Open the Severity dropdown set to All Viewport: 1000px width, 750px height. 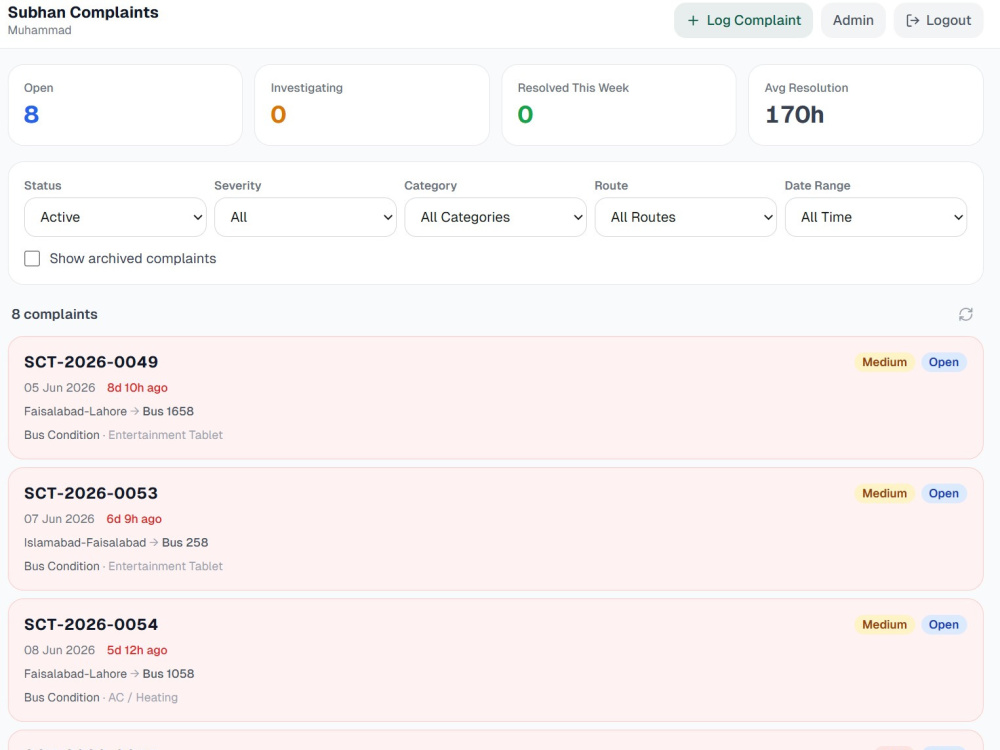tap(305, 217)
